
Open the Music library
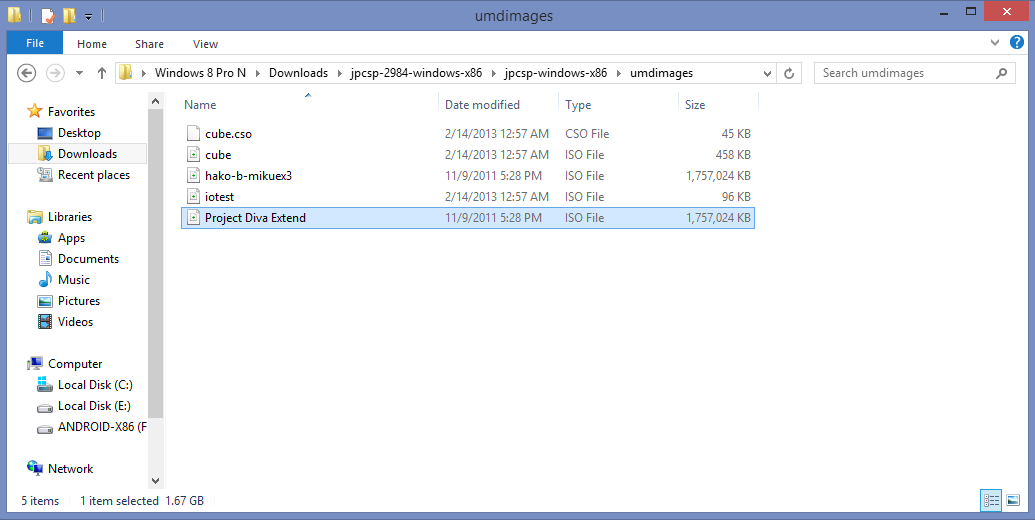[x=74, y=280]
